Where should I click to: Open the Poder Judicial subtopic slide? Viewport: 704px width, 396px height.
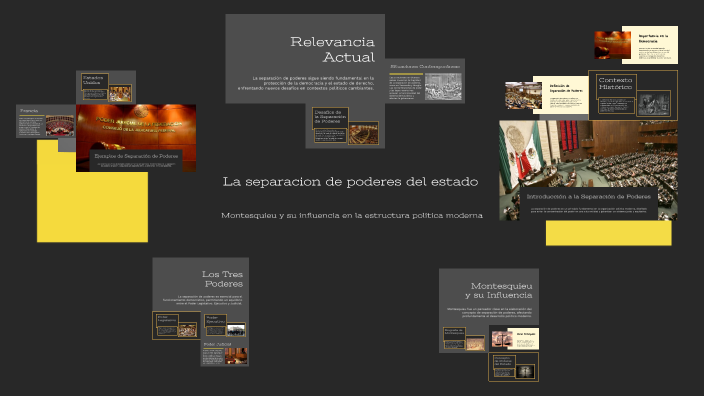224,353
